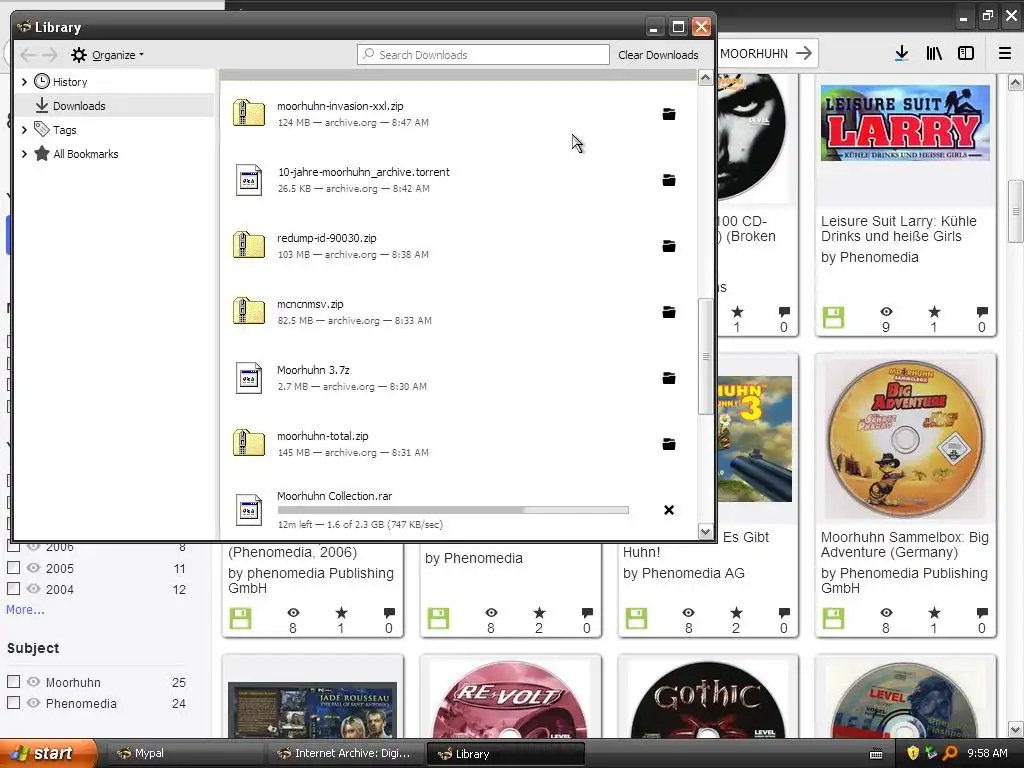Viewport: 1024px width, 768px height.
Task: Click the browser page scrollbar thumb
Action: click(x=1016, y=211)
